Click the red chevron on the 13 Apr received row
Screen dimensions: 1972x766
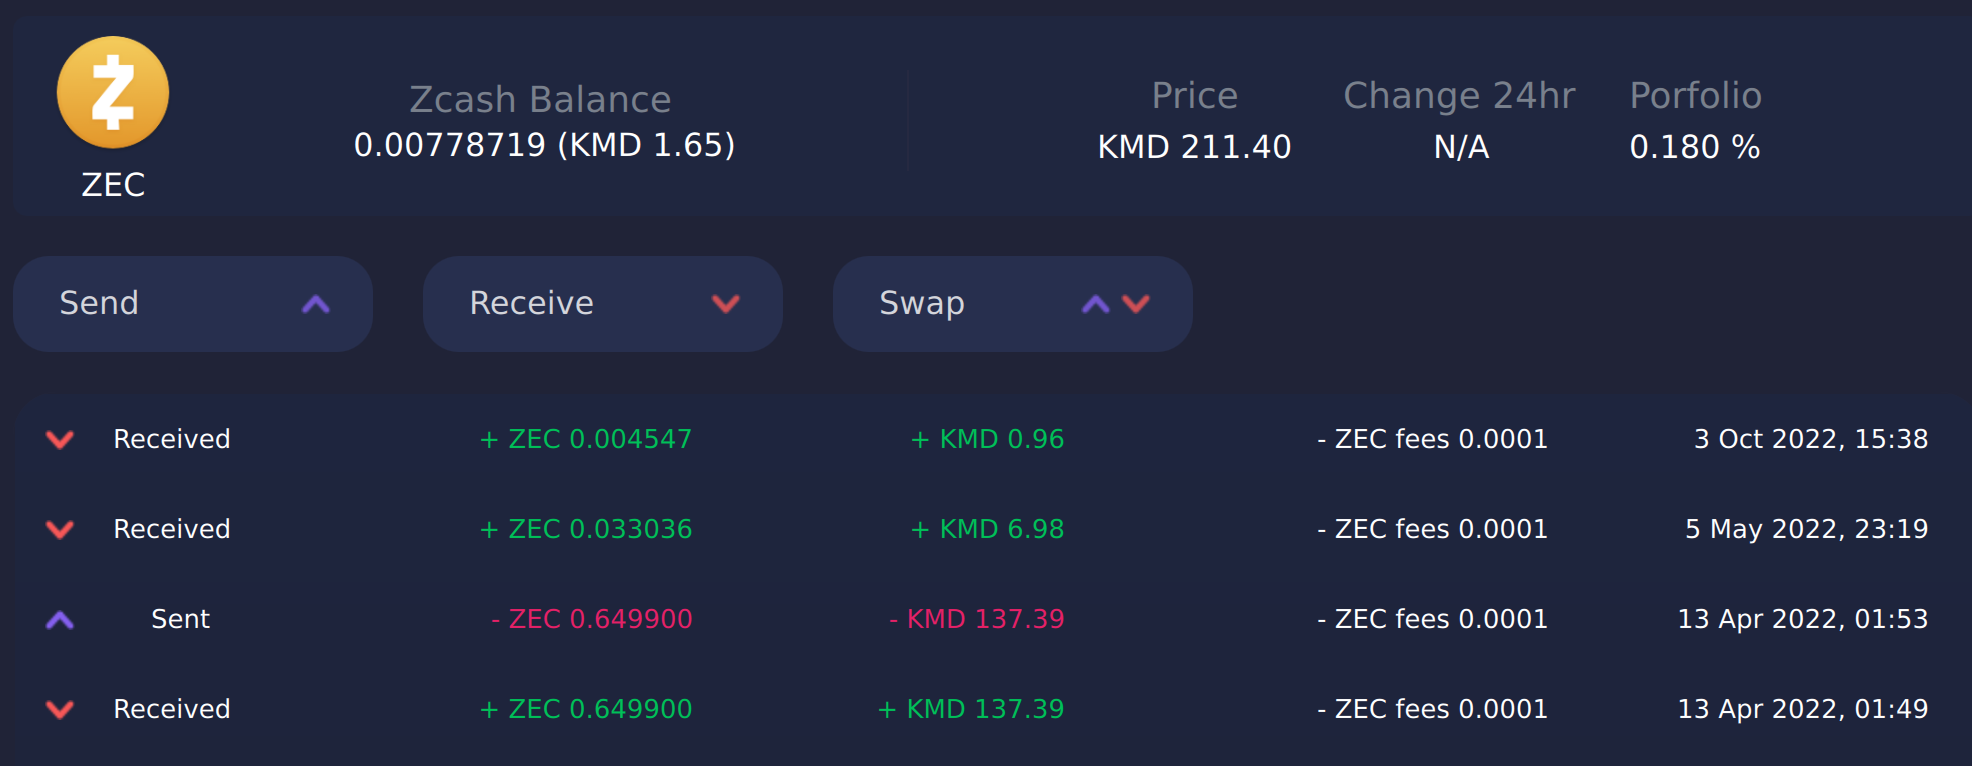59,708
